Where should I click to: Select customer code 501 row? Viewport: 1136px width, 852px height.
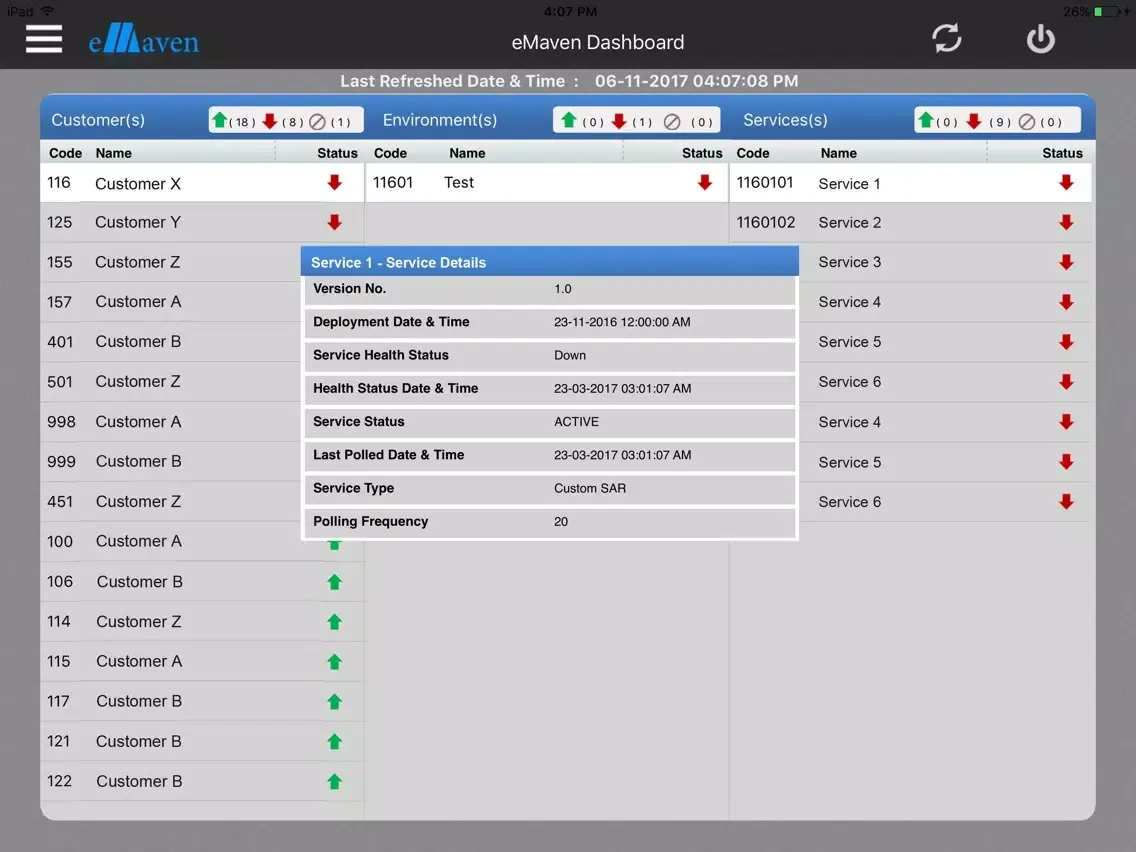pos(171,382)
